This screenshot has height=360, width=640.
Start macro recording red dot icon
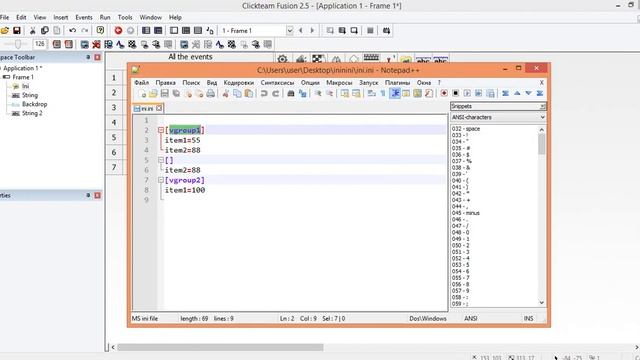[x=444, y=93]
